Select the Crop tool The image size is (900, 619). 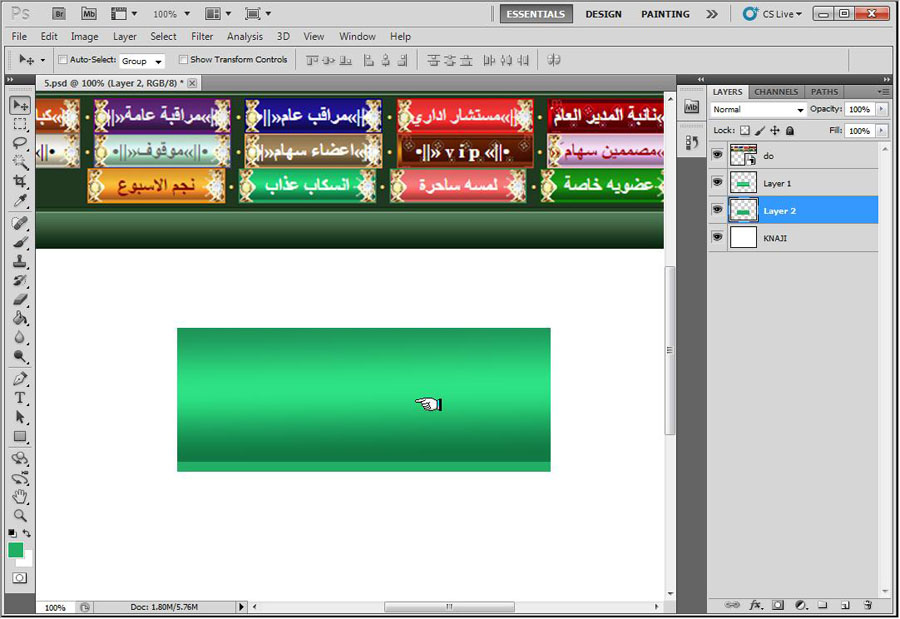[x=20, y=182]
